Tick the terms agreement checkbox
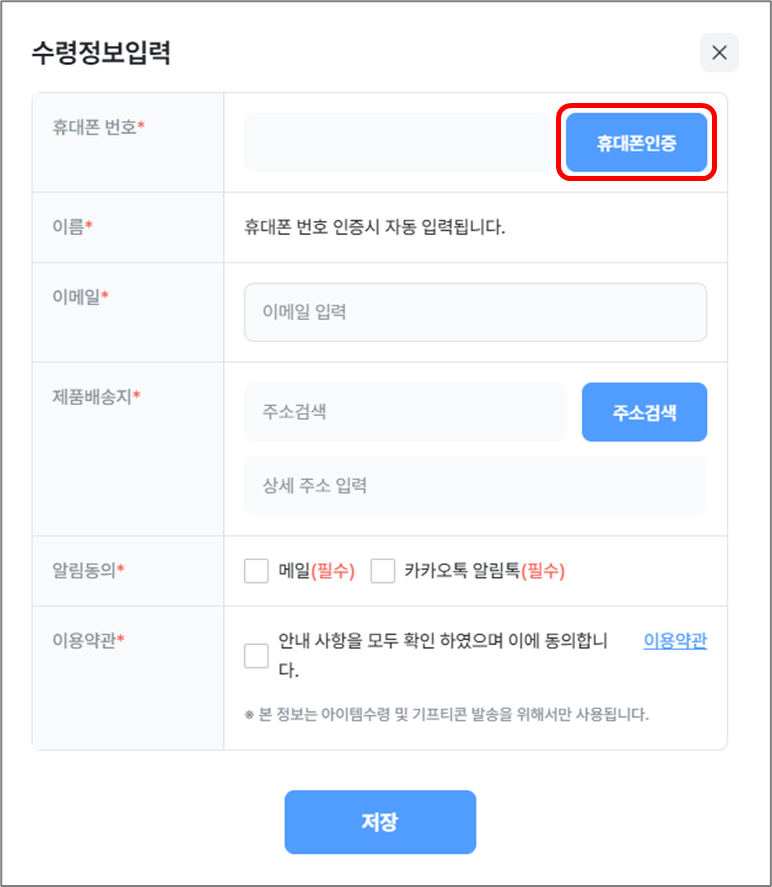The width and height of the screenshot is (772, 887). click(256, 656)
